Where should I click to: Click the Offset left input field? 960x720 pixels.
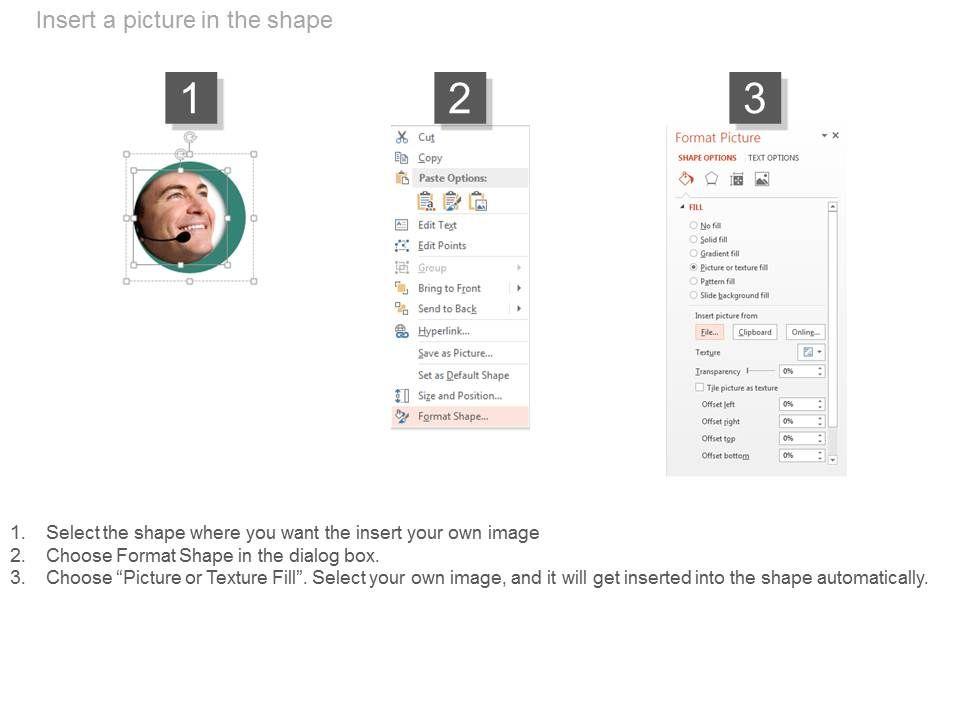click(797, 404)
